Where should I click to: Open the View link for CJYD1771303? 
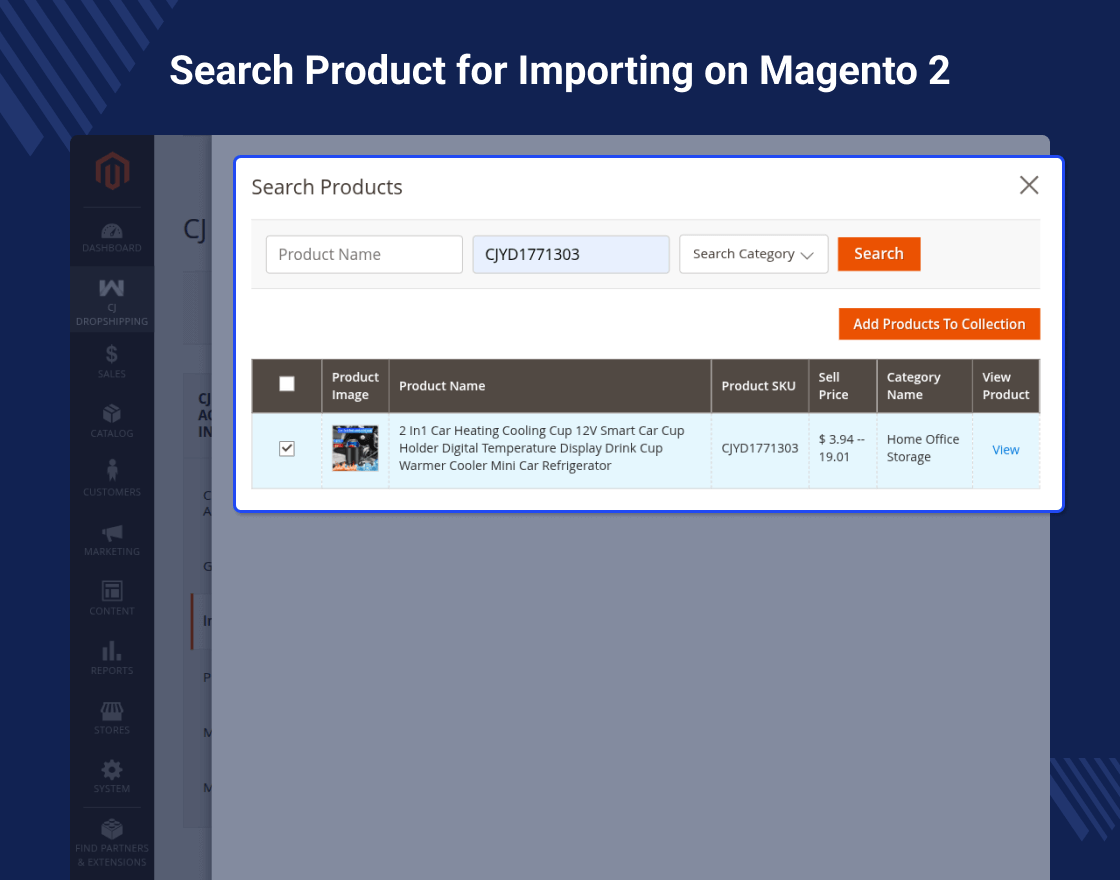tap(1005, 450)
